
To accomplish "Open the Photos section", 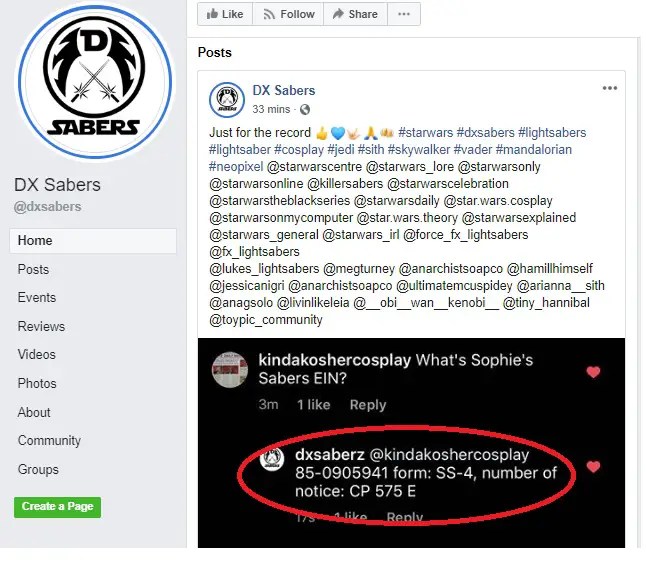I will click(37, 384).
